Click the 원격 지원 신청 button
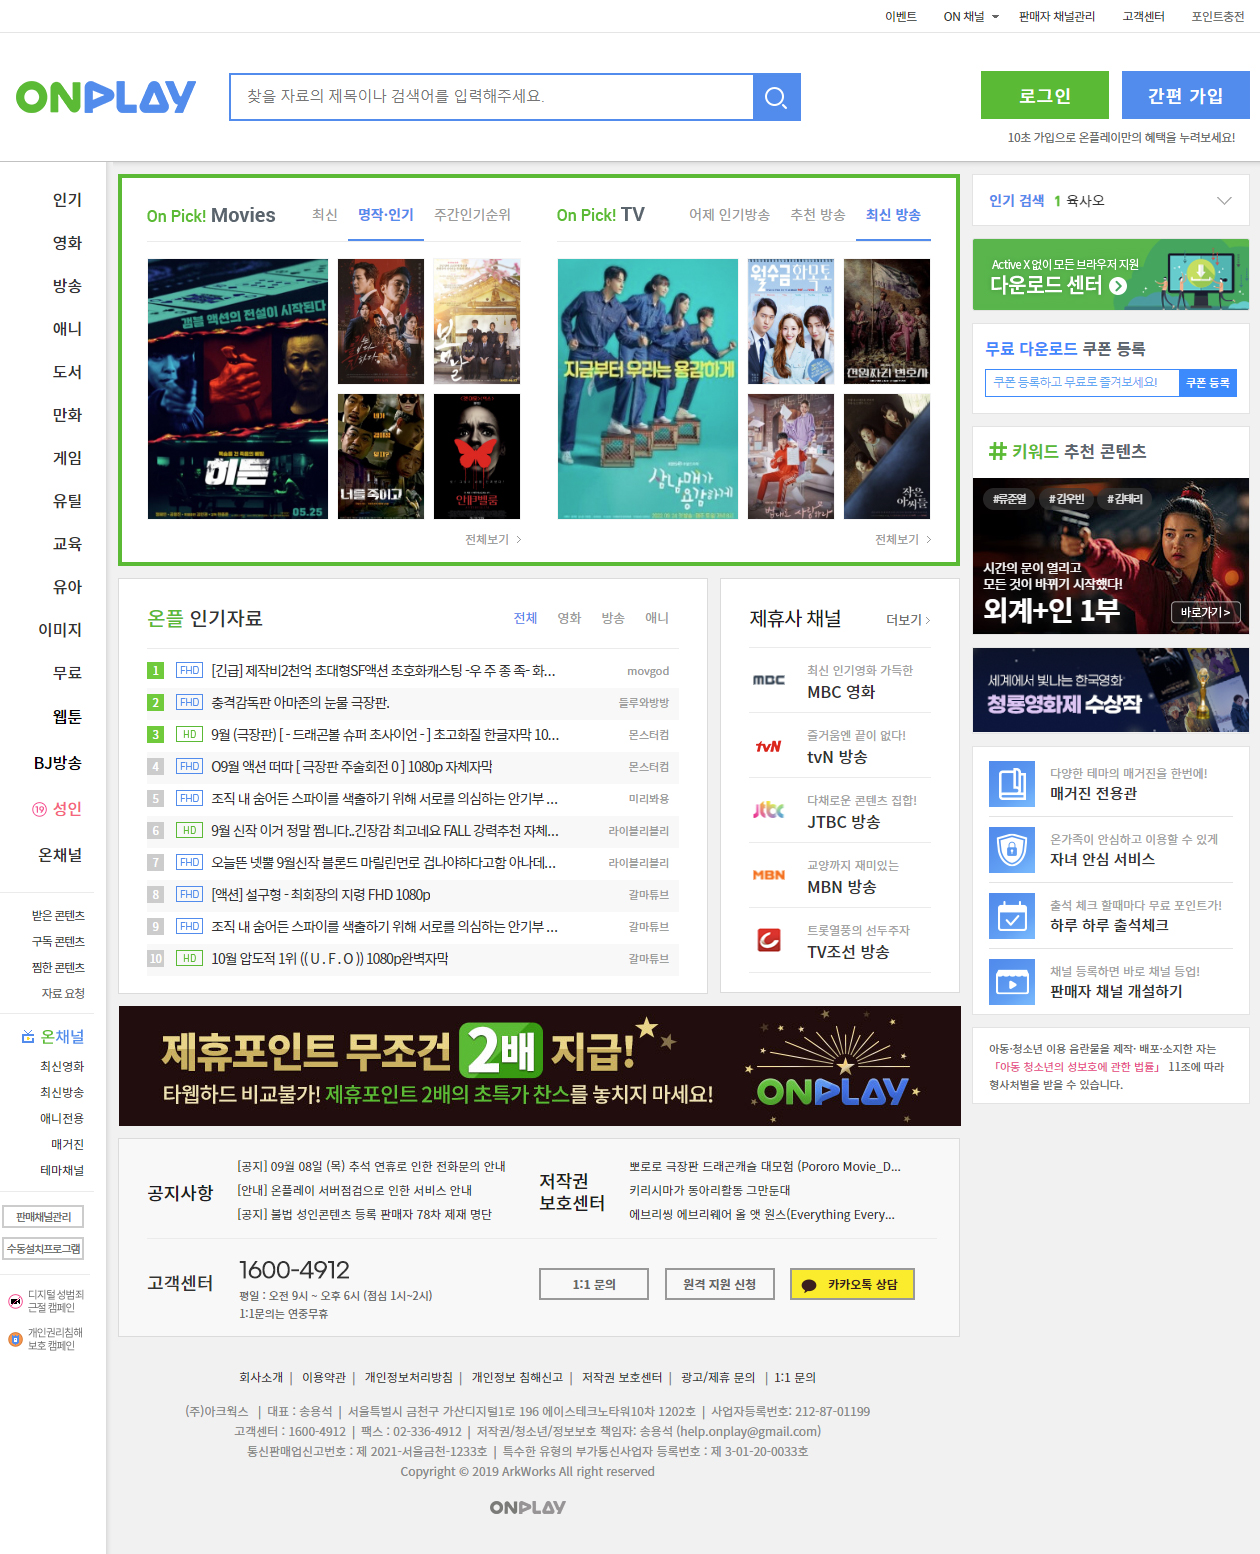 tap(720, 1284)
